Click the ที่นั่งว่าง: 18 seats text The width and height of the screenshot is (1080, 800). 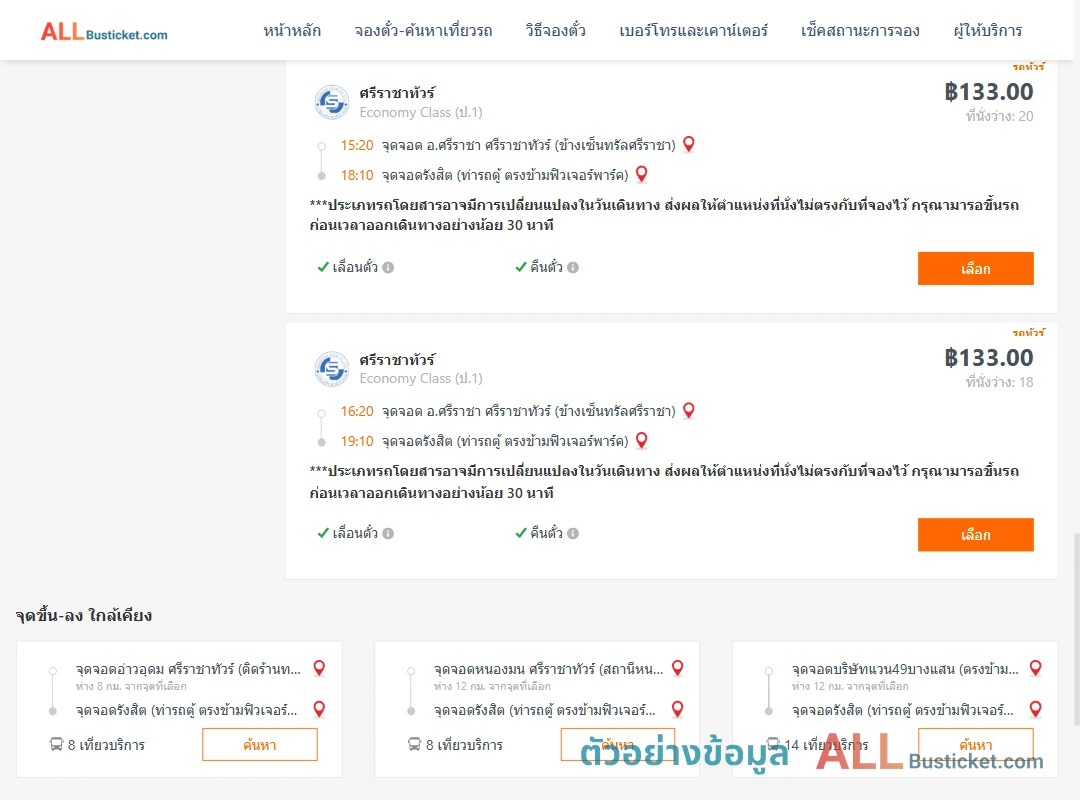(x=999, y=382)
